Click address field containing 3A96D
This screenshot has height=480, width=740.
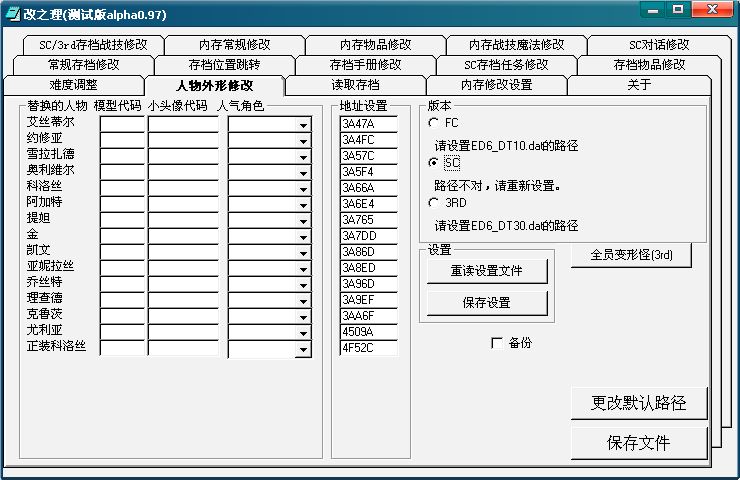tap(369, 284)
